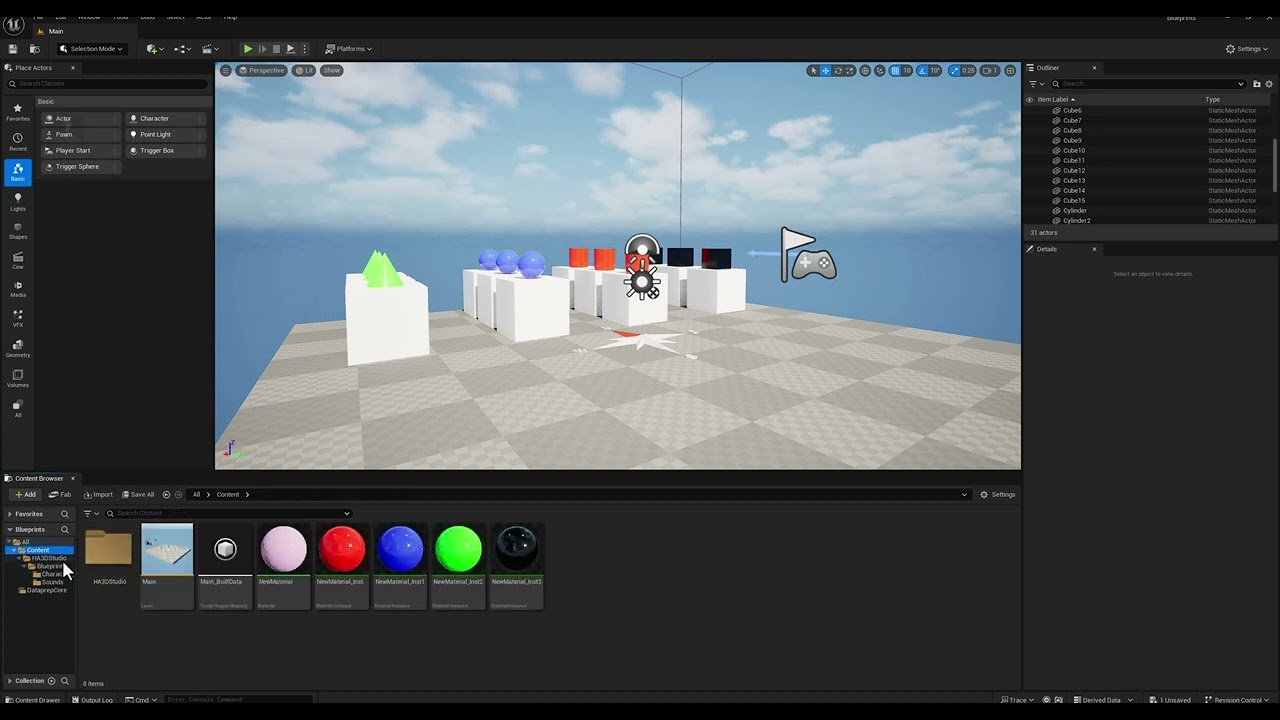The height and width of the screenshot is (720, 1280).
Task: Open the Perspective viewport mode menu
Action: click(x=261, y=70)
